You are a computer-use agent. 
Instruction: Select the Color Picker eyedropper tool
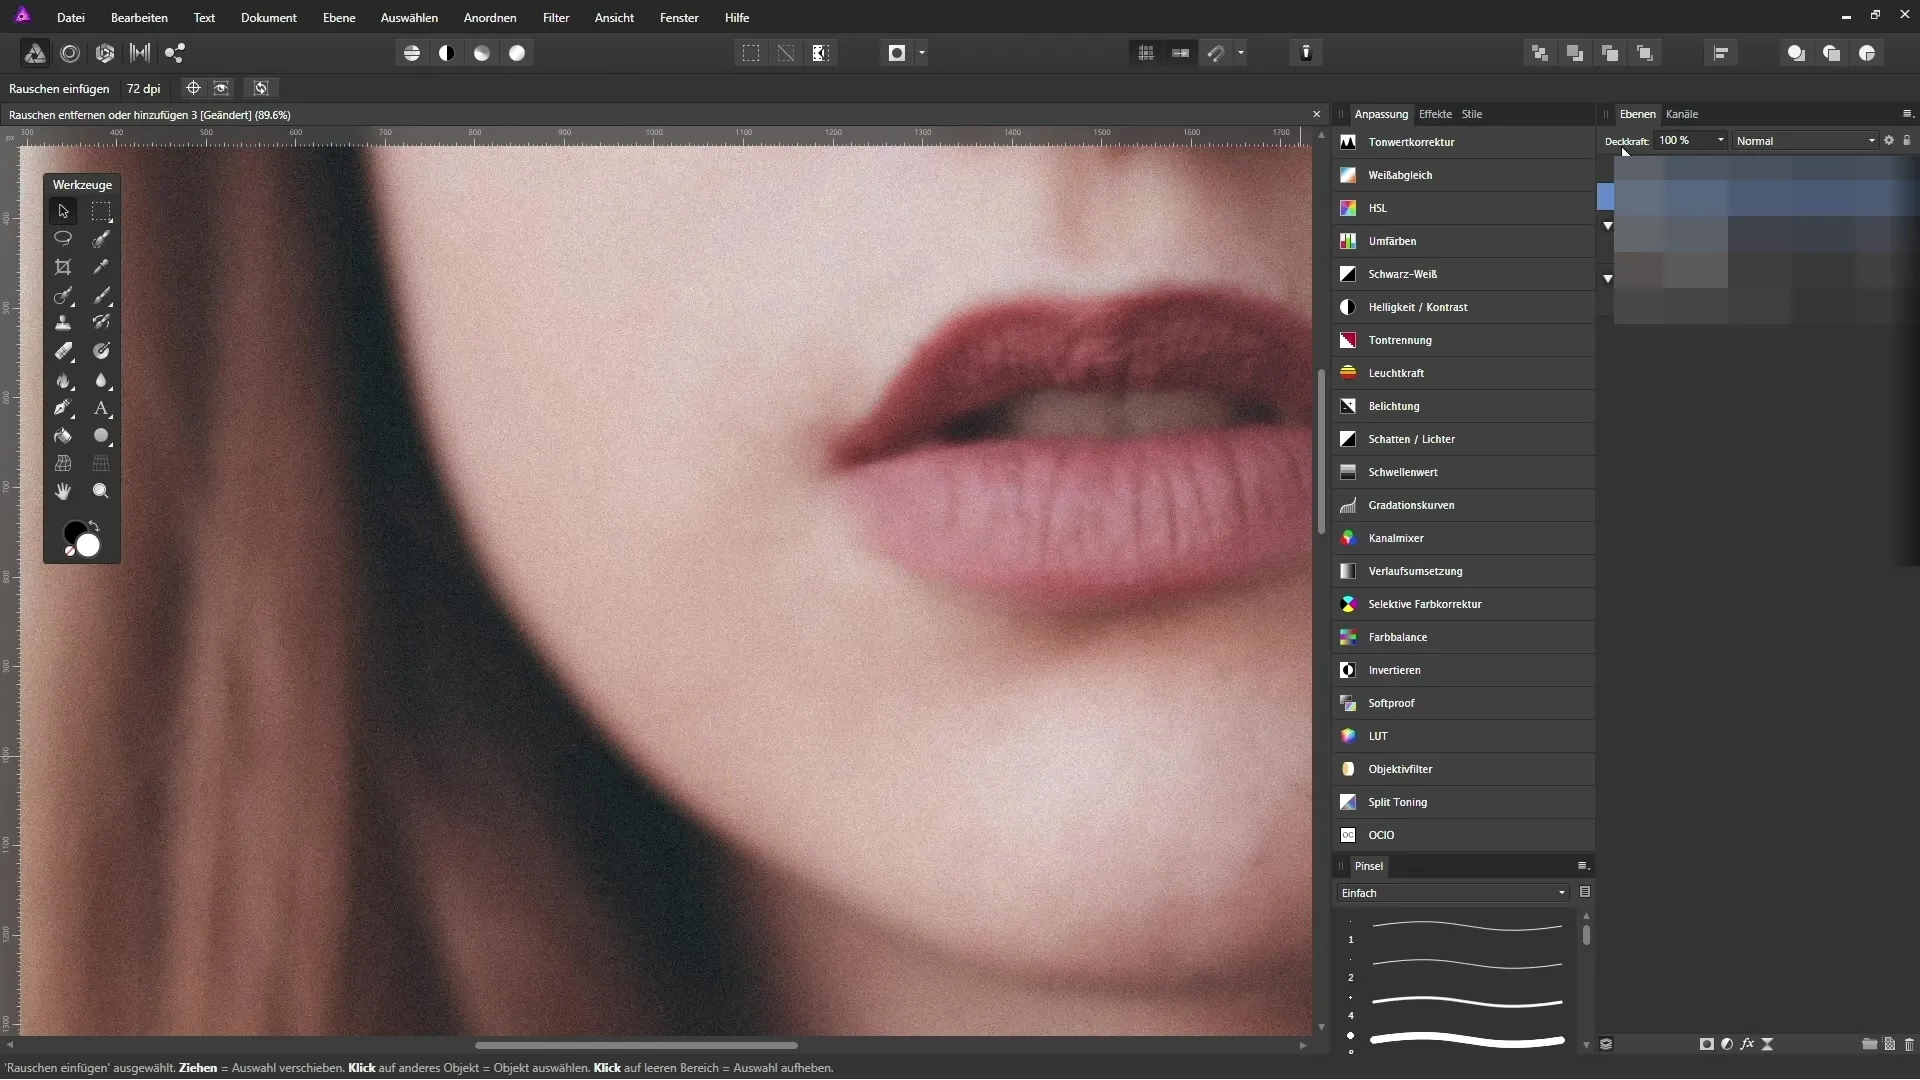101,267
